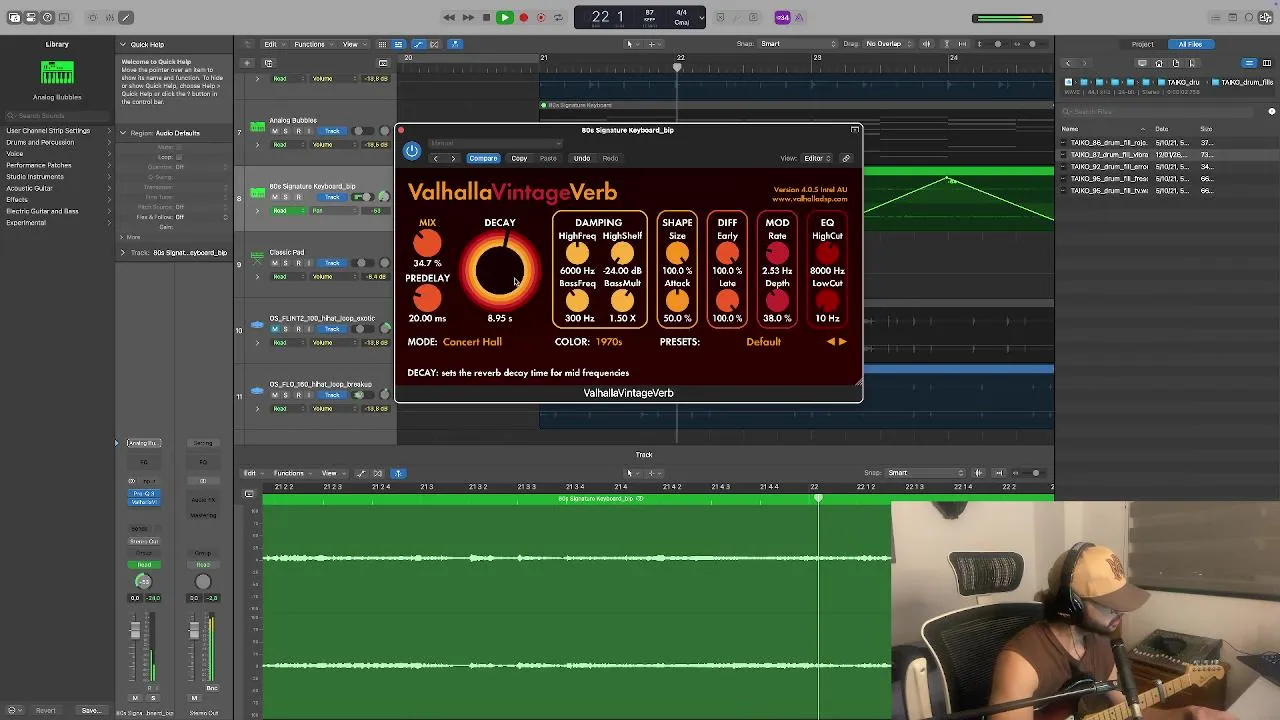Open the List Editors button

1215,17
